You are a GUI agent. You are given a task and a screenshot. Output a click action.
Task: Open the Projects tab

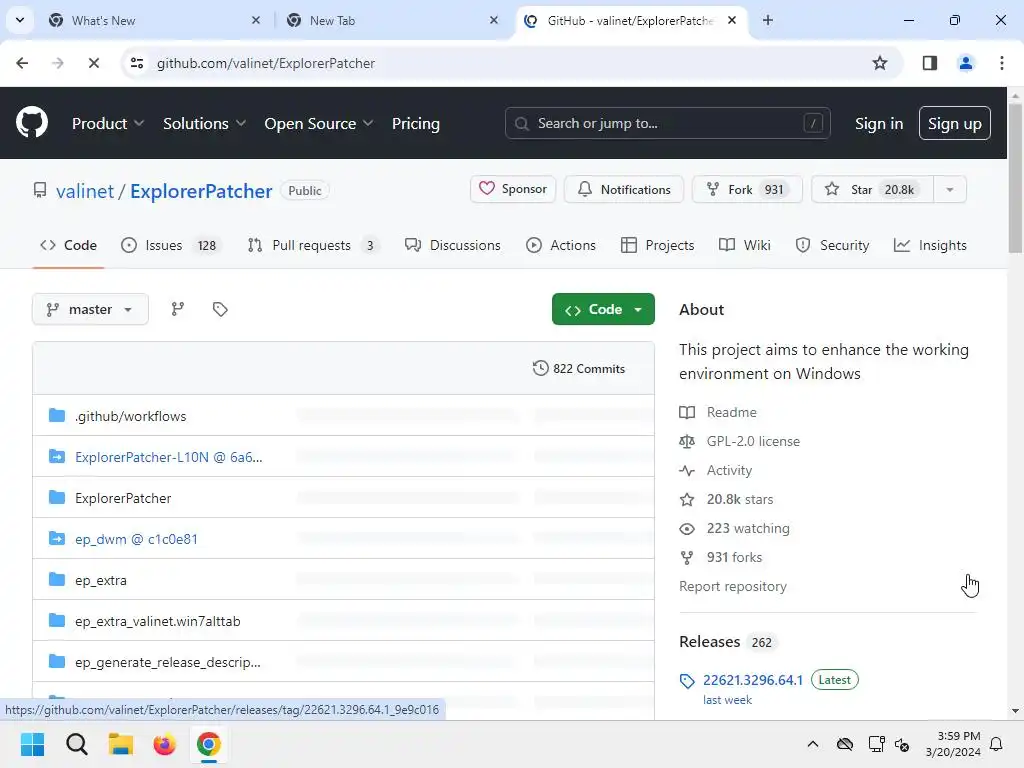tap(657, 245)
